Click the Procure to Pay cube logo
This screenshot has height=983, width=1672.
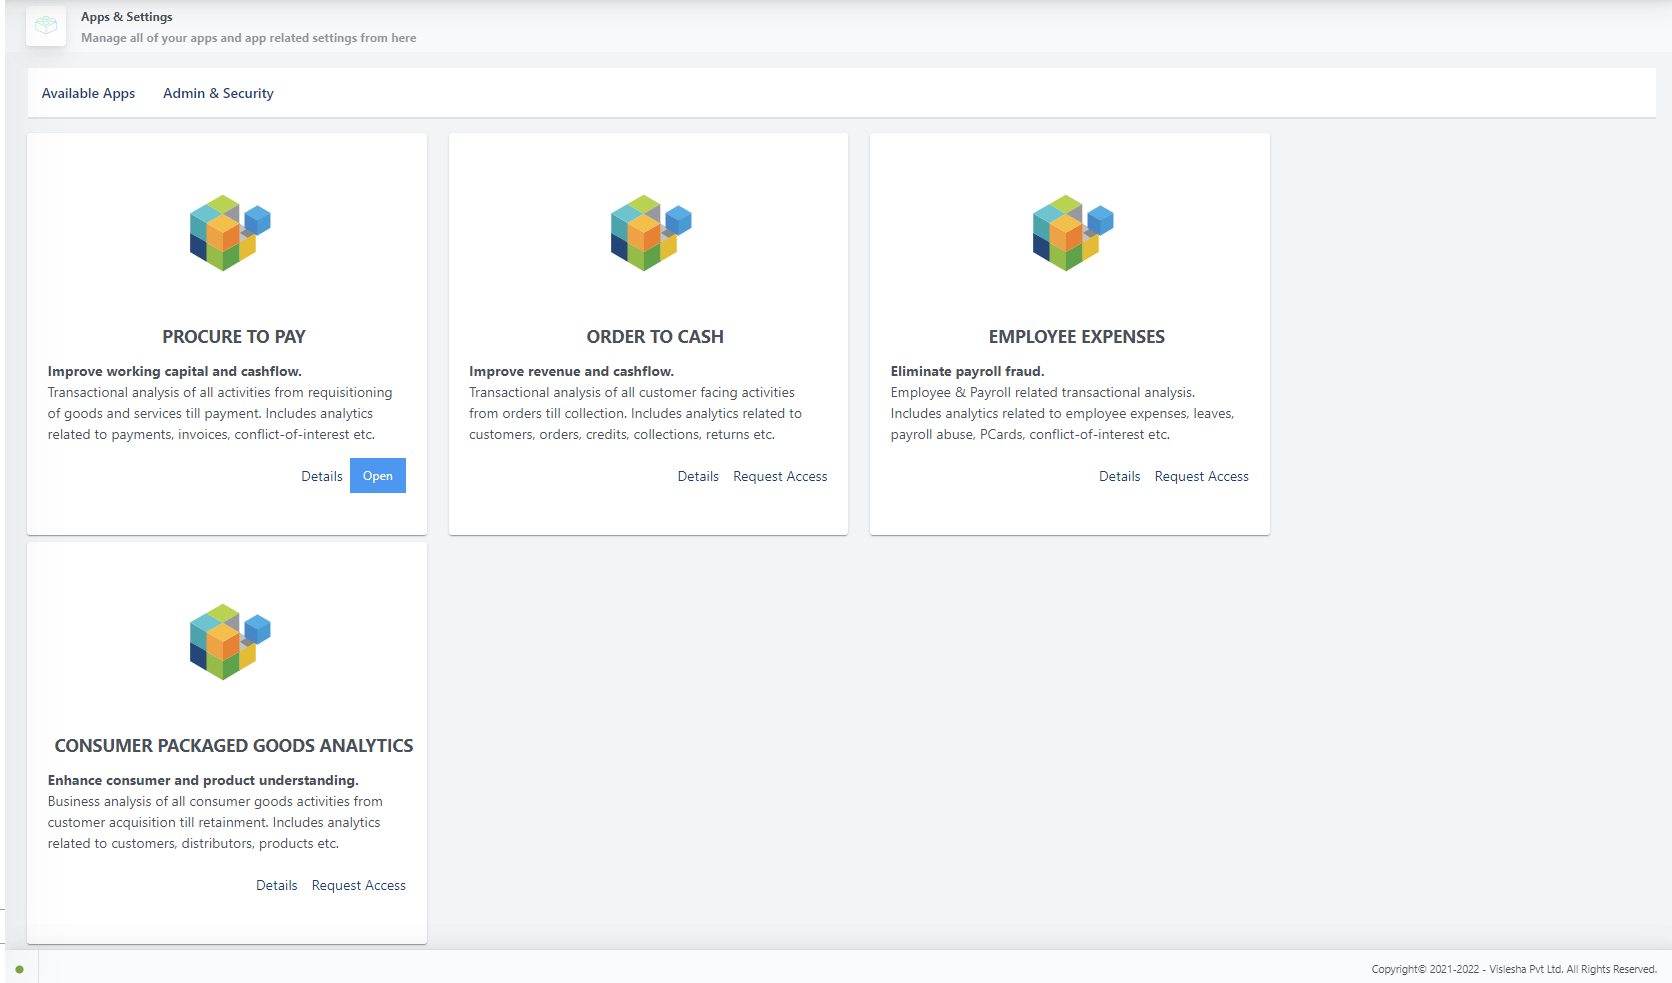pyautogui.click(x=230, y=233)
